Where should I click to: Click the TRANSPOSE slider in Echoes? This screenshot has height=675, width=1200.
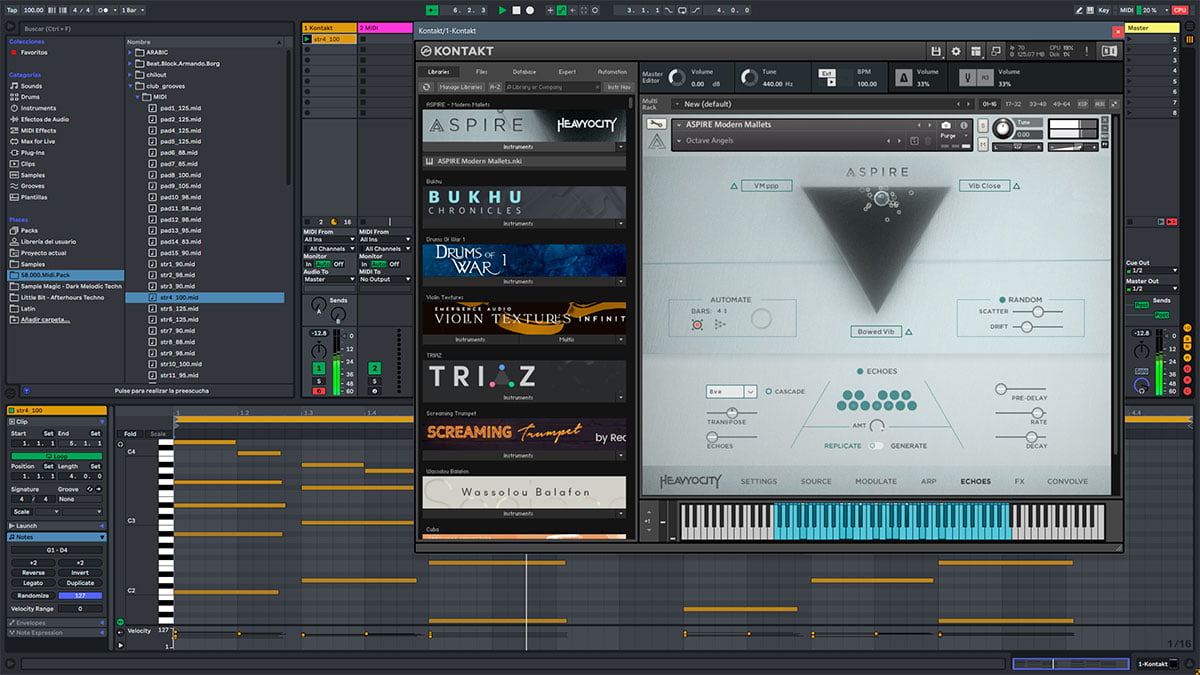click(730, 412)
